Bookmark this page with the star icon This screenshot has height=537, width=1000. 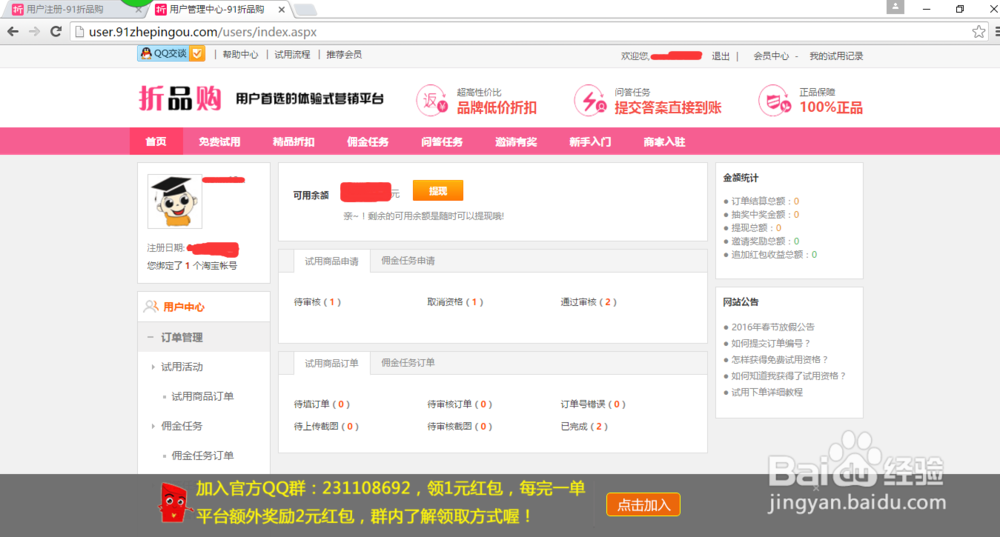click(x=979, y=31)
